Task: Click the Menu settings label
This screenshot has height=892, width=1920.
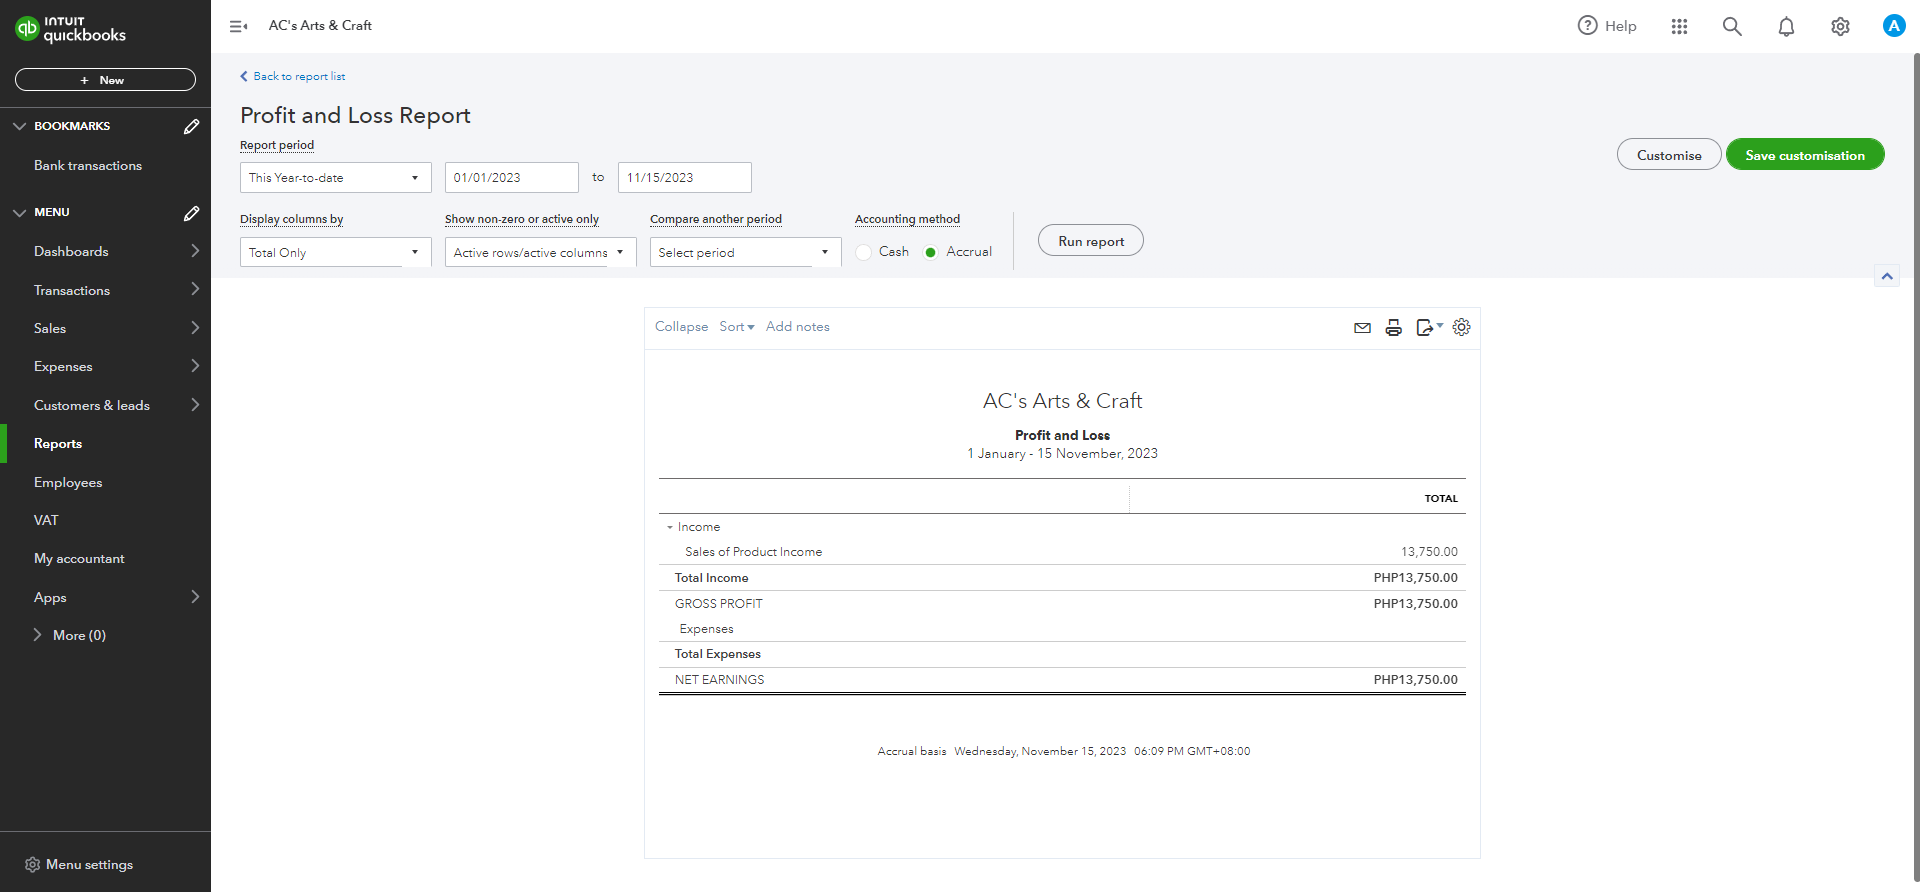Action: coord(89,865)
